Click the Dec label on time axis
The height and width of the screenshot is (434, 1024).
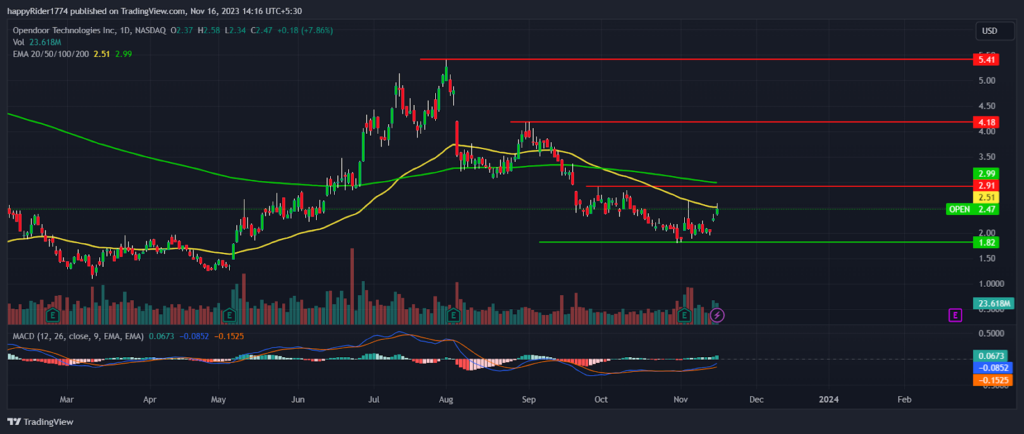coord(756,398)
